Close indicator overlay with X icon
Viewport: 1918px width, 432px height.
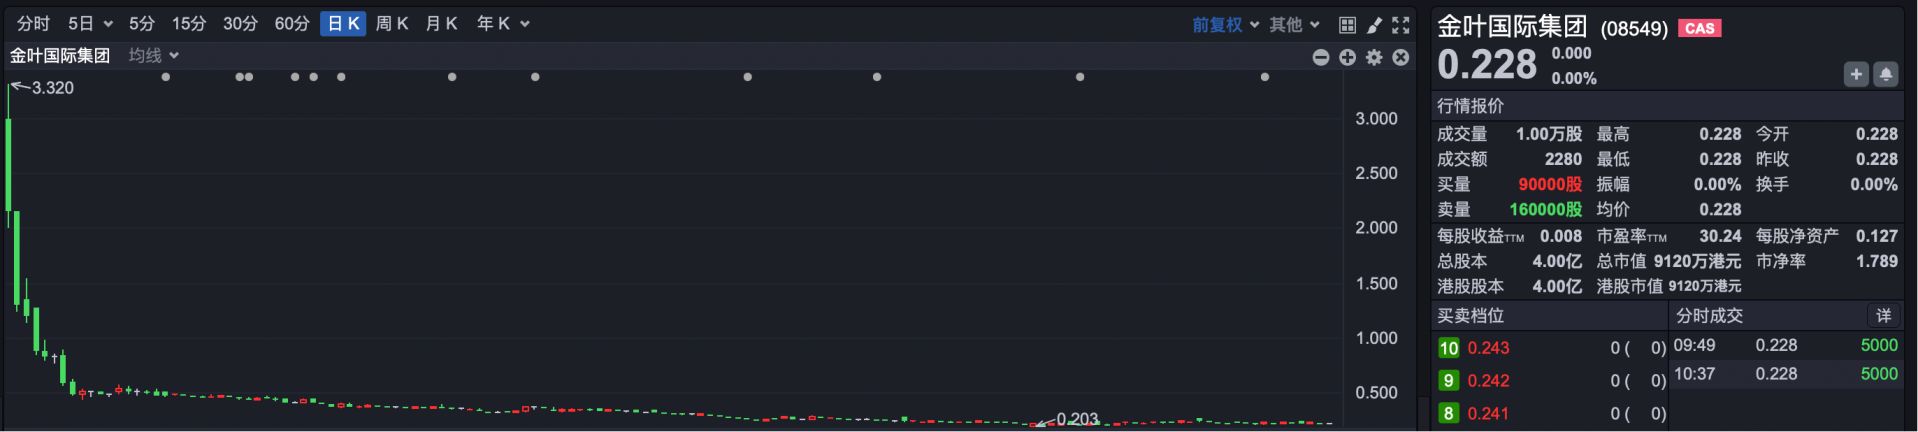point(1401,58)
